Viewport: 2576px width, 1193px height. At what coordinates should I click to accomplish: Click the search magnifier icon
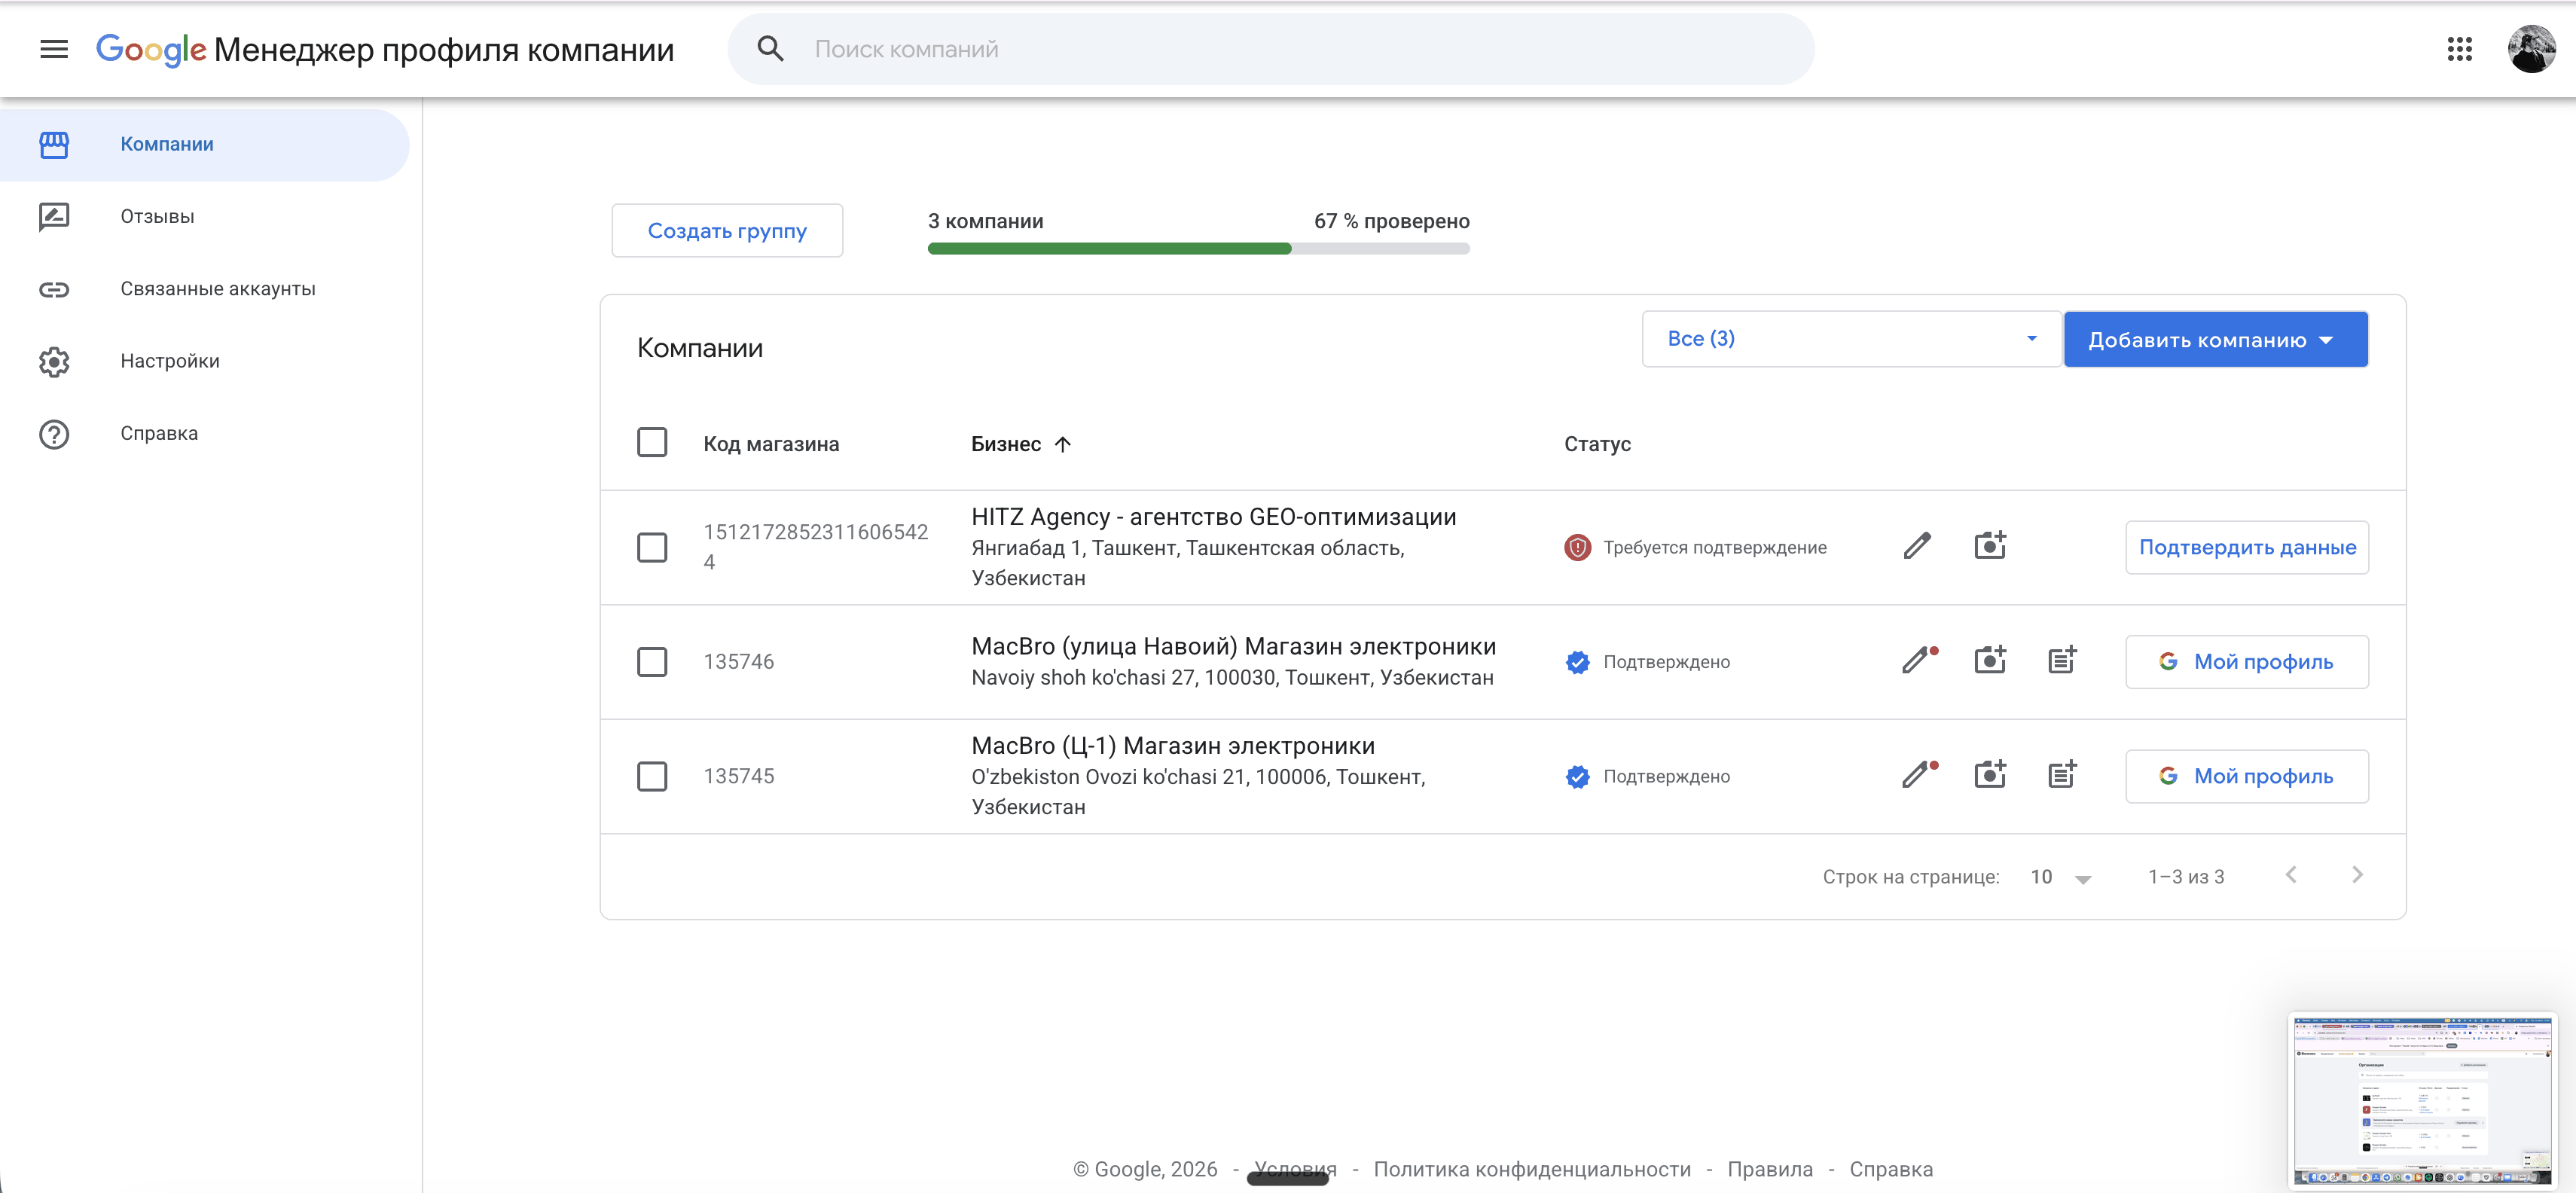(770, 49)
